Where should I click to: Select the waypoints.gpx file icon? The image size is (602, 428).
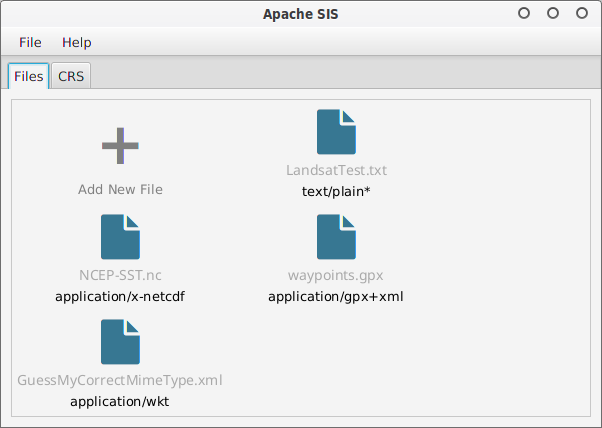[x=336, y=237]
